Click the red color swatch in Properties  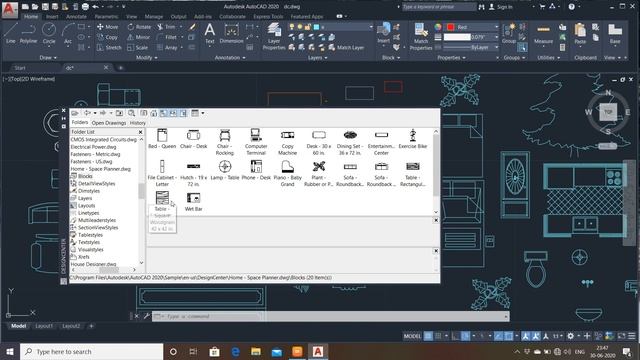coord(450,27)
